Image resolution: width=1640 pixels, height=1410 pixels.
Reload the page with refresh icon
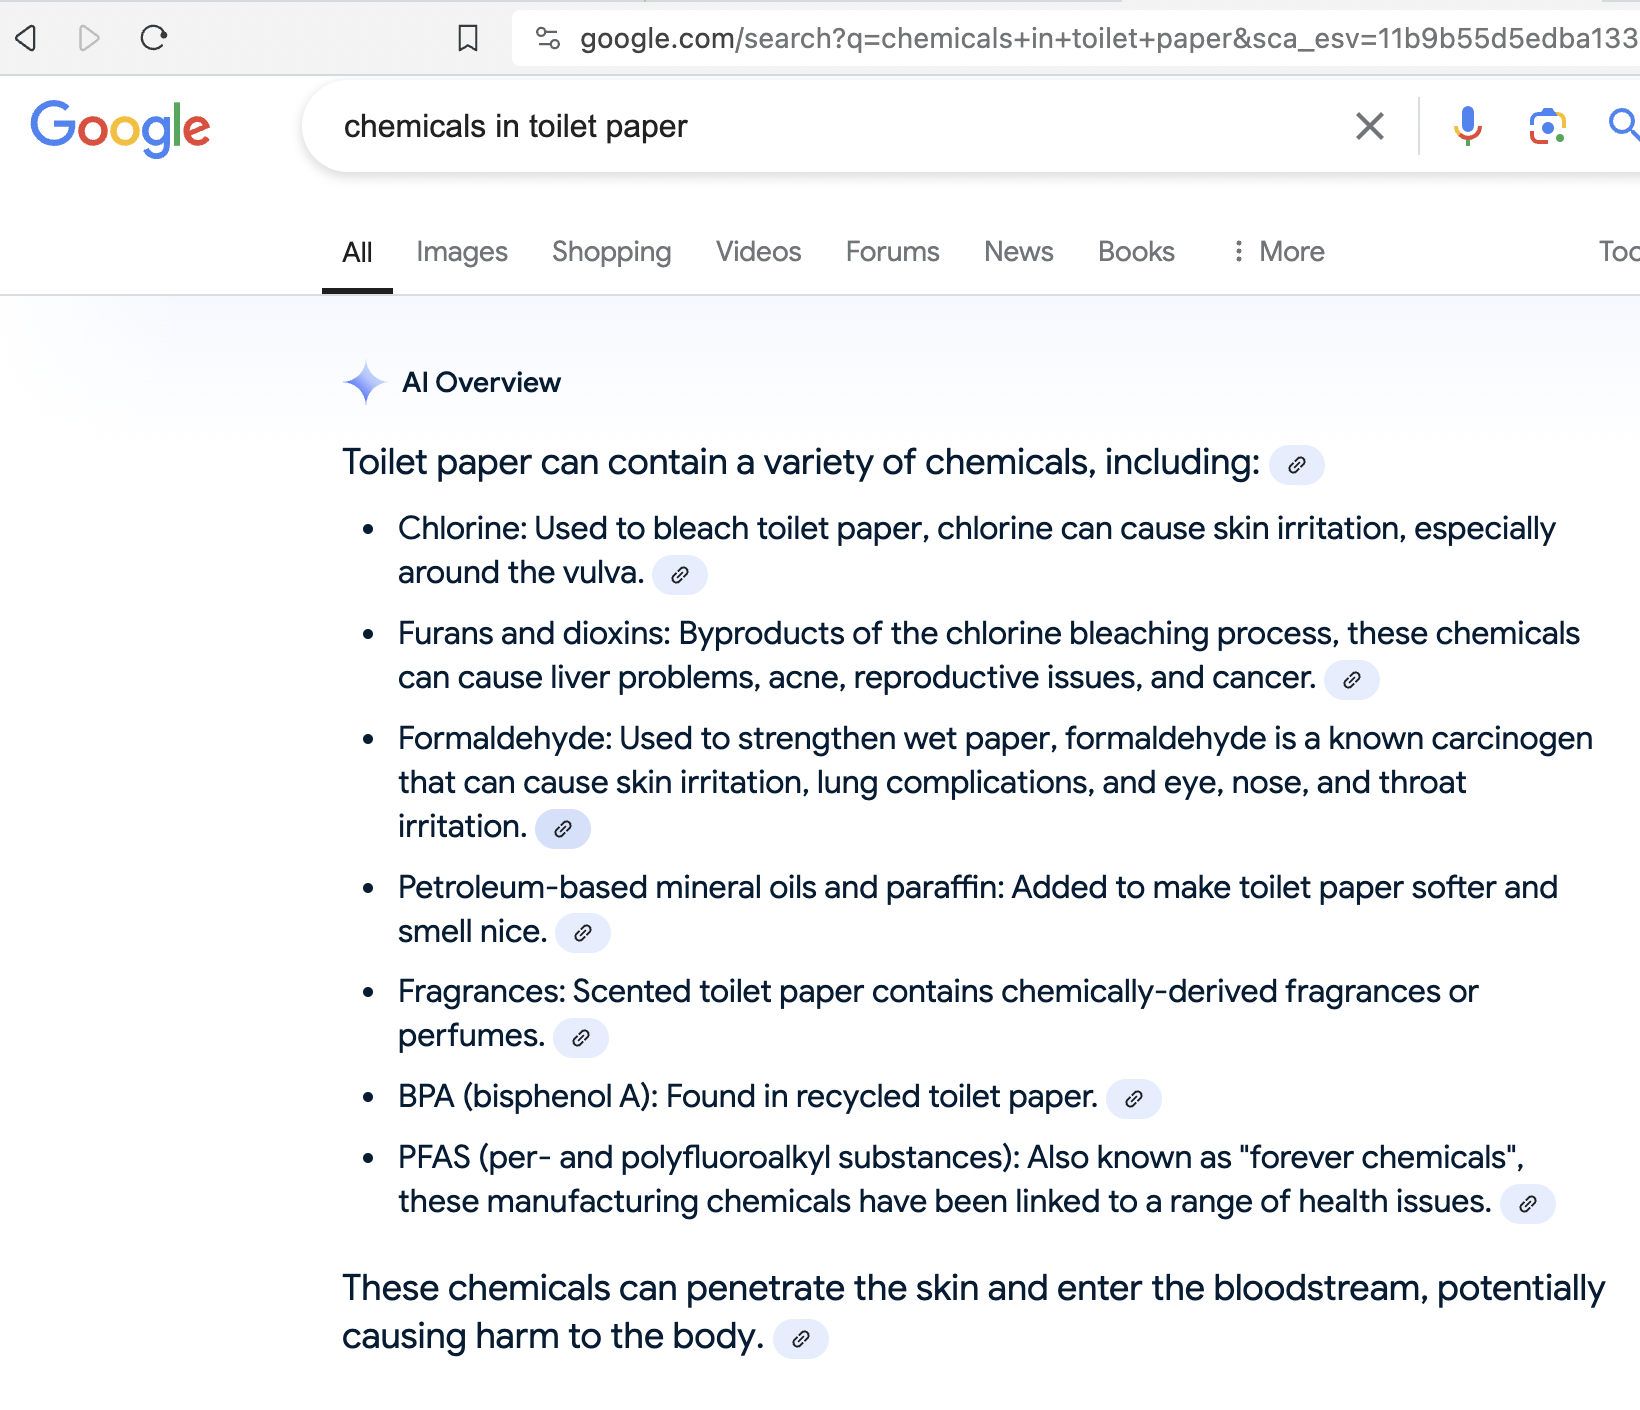tap(153, 38)
